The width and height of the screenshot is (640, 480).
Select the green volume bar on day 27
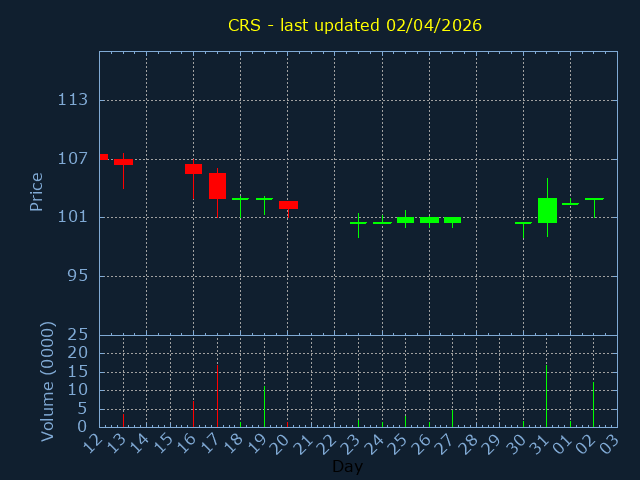click(452, 418)
